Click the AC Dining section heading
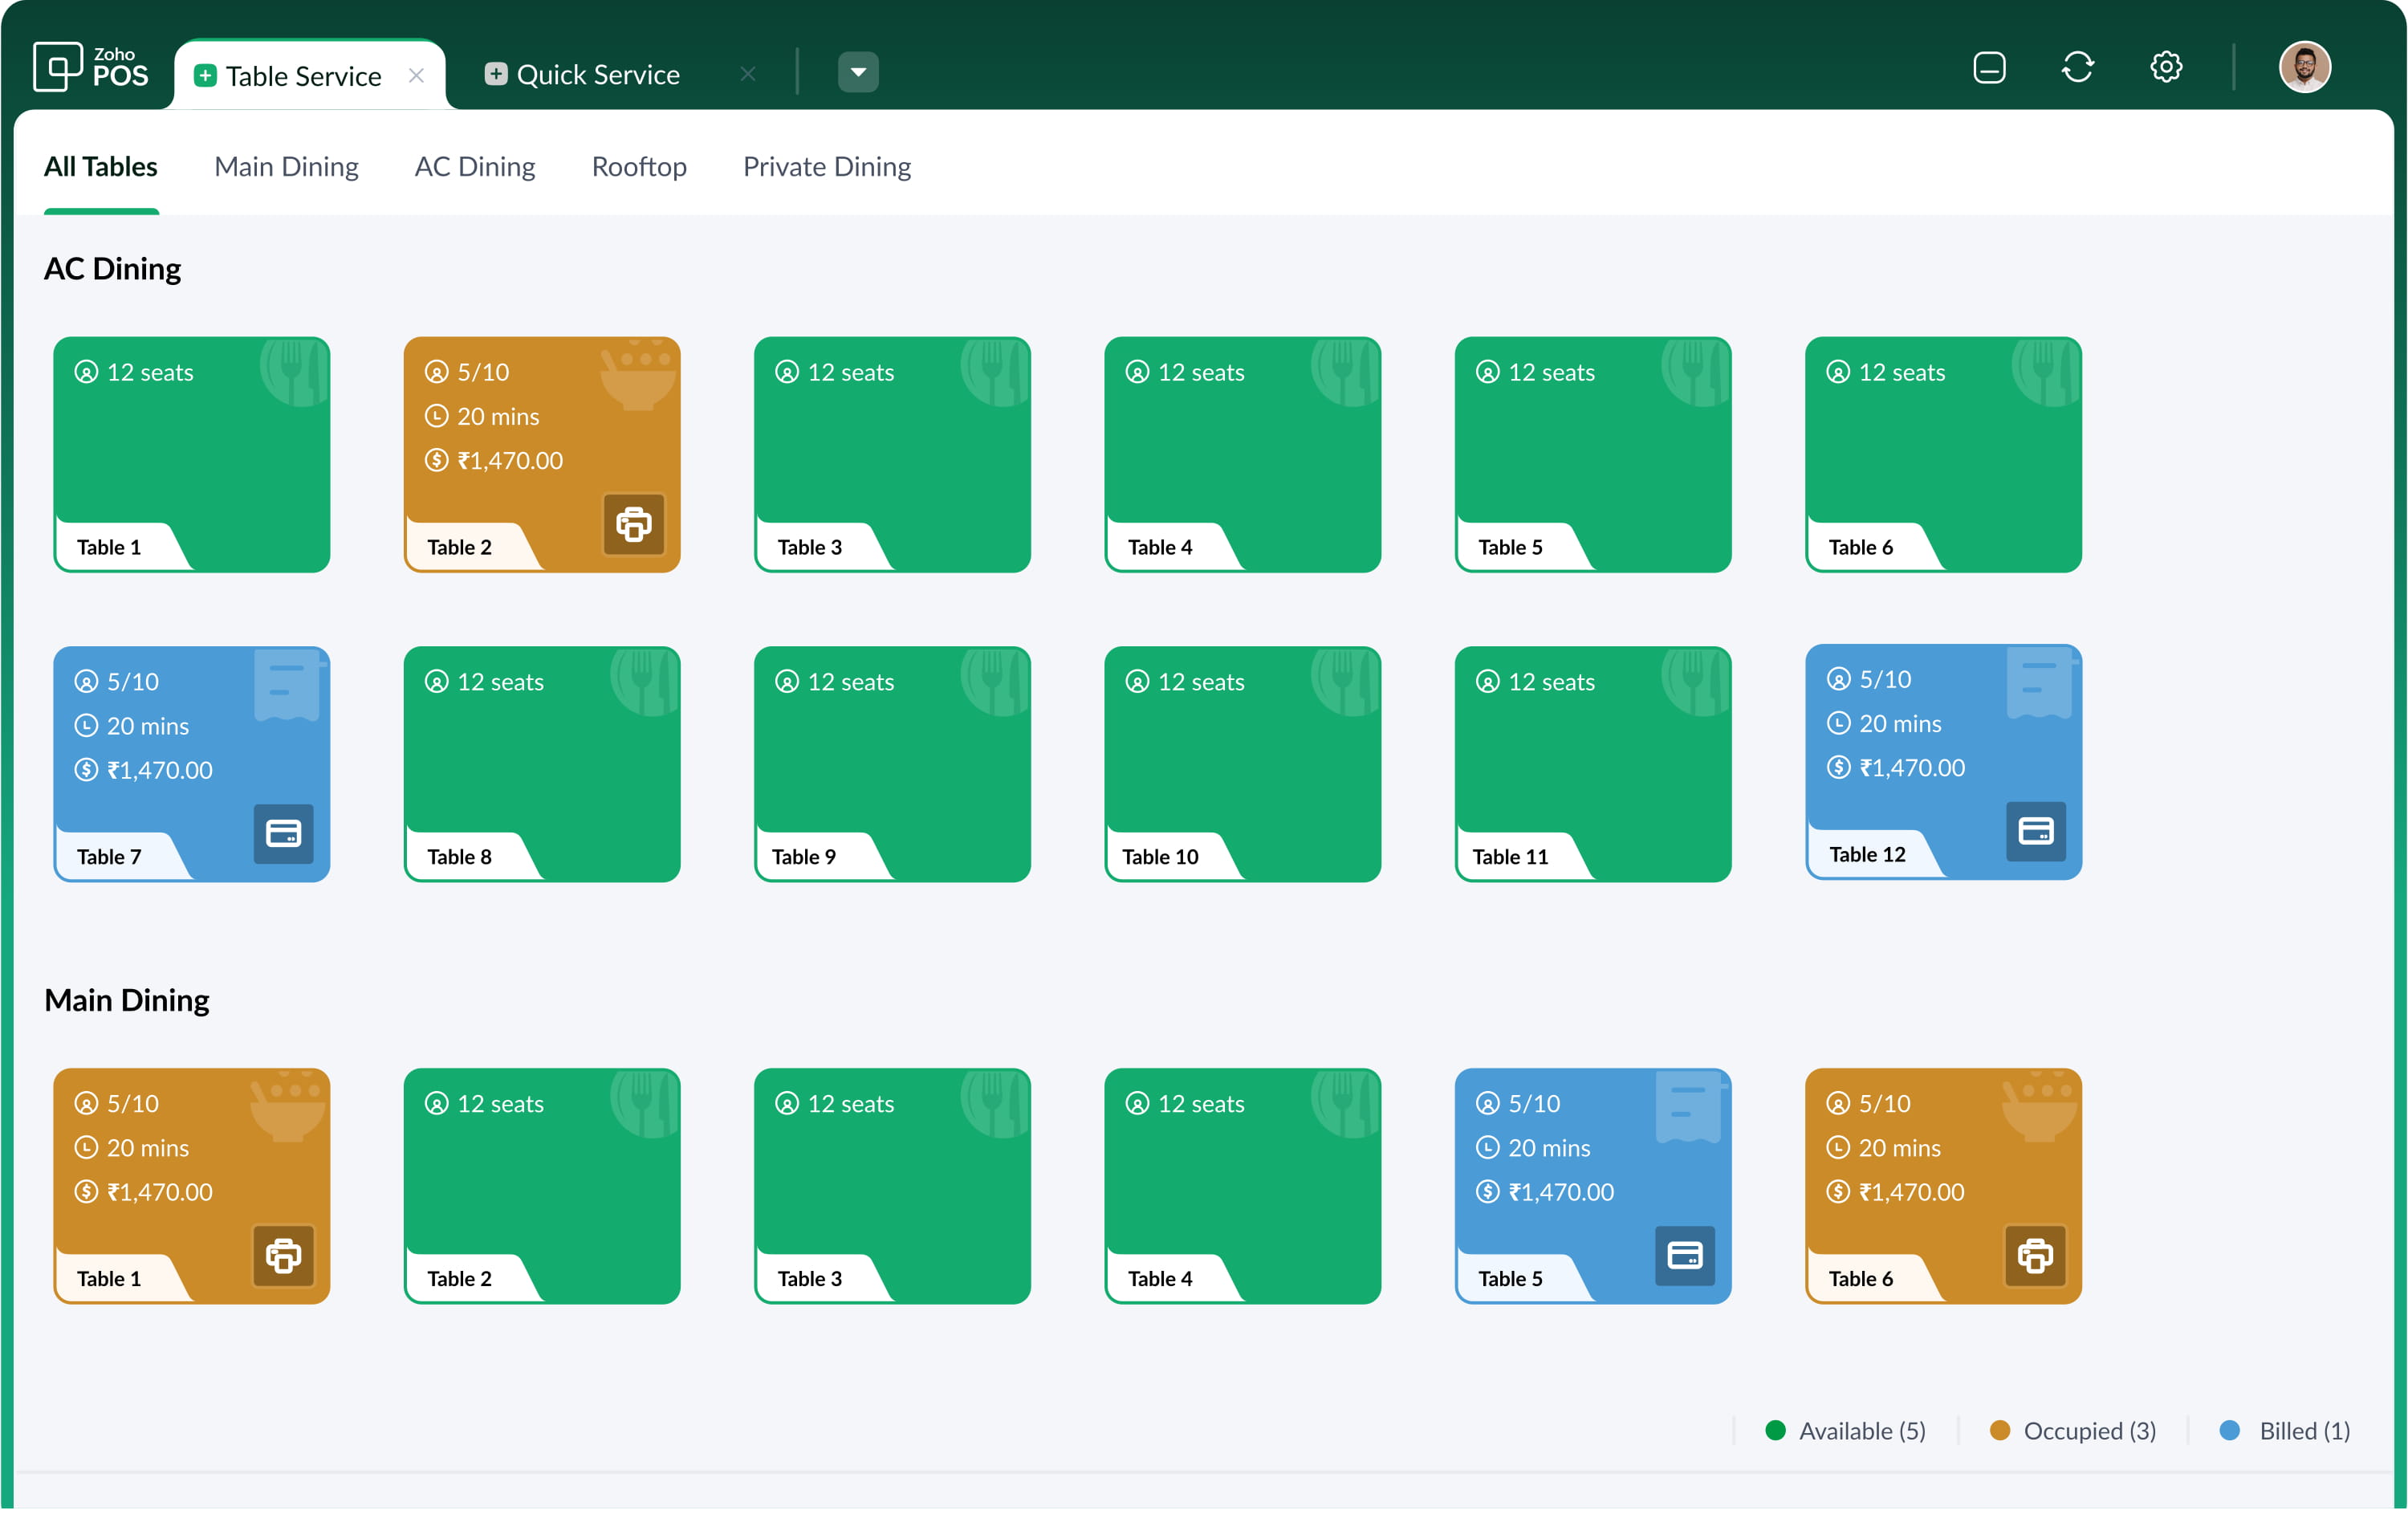Viewport: 2408px width, 1531px height. pyautogui.click(x=112, y=269)
